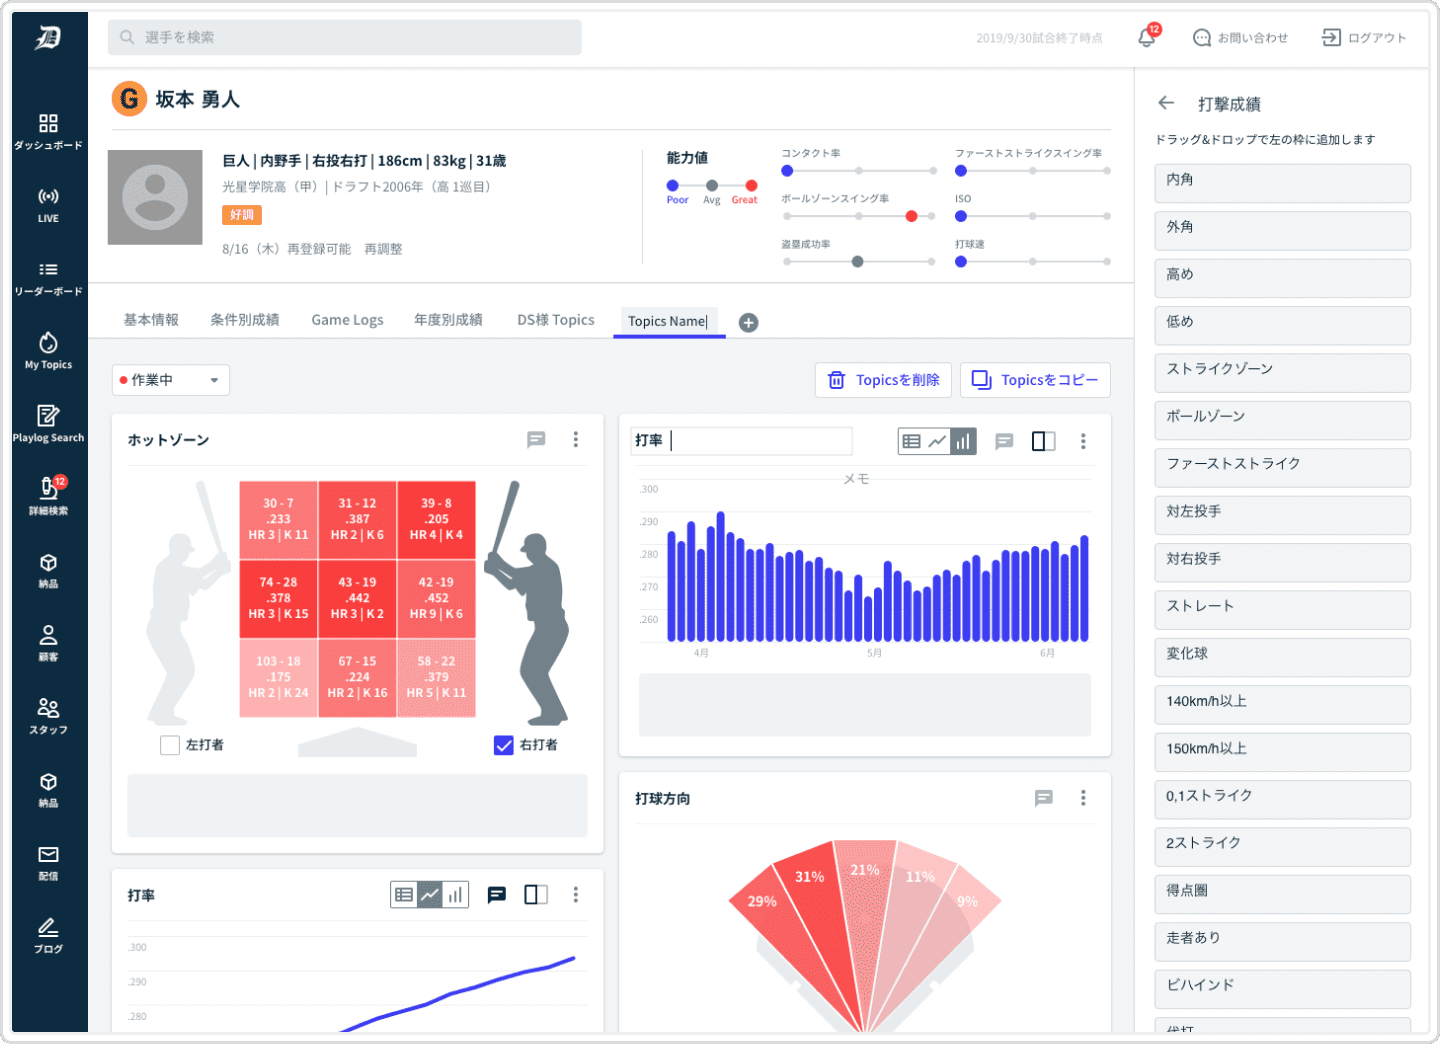Open more options on lower 打率 card

[575, 895]
